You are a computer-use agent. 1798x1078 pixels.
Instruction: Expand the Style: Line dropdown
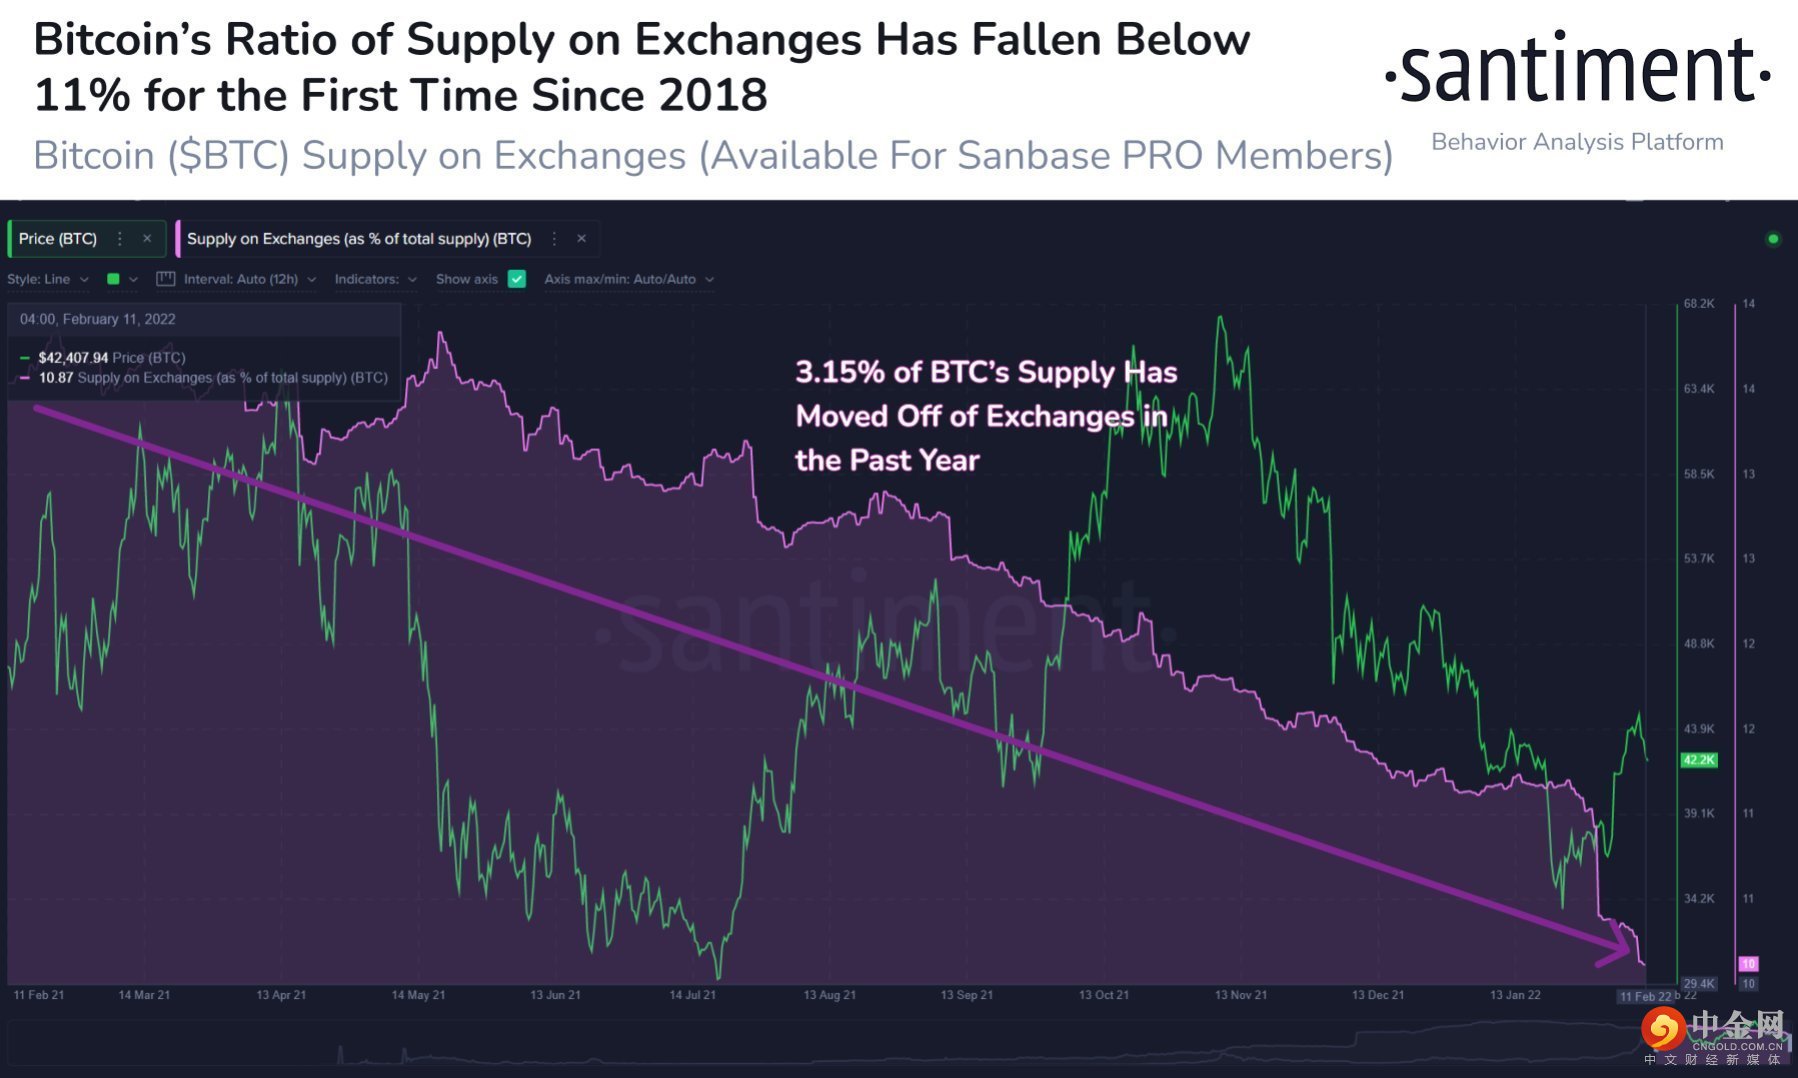48,279
